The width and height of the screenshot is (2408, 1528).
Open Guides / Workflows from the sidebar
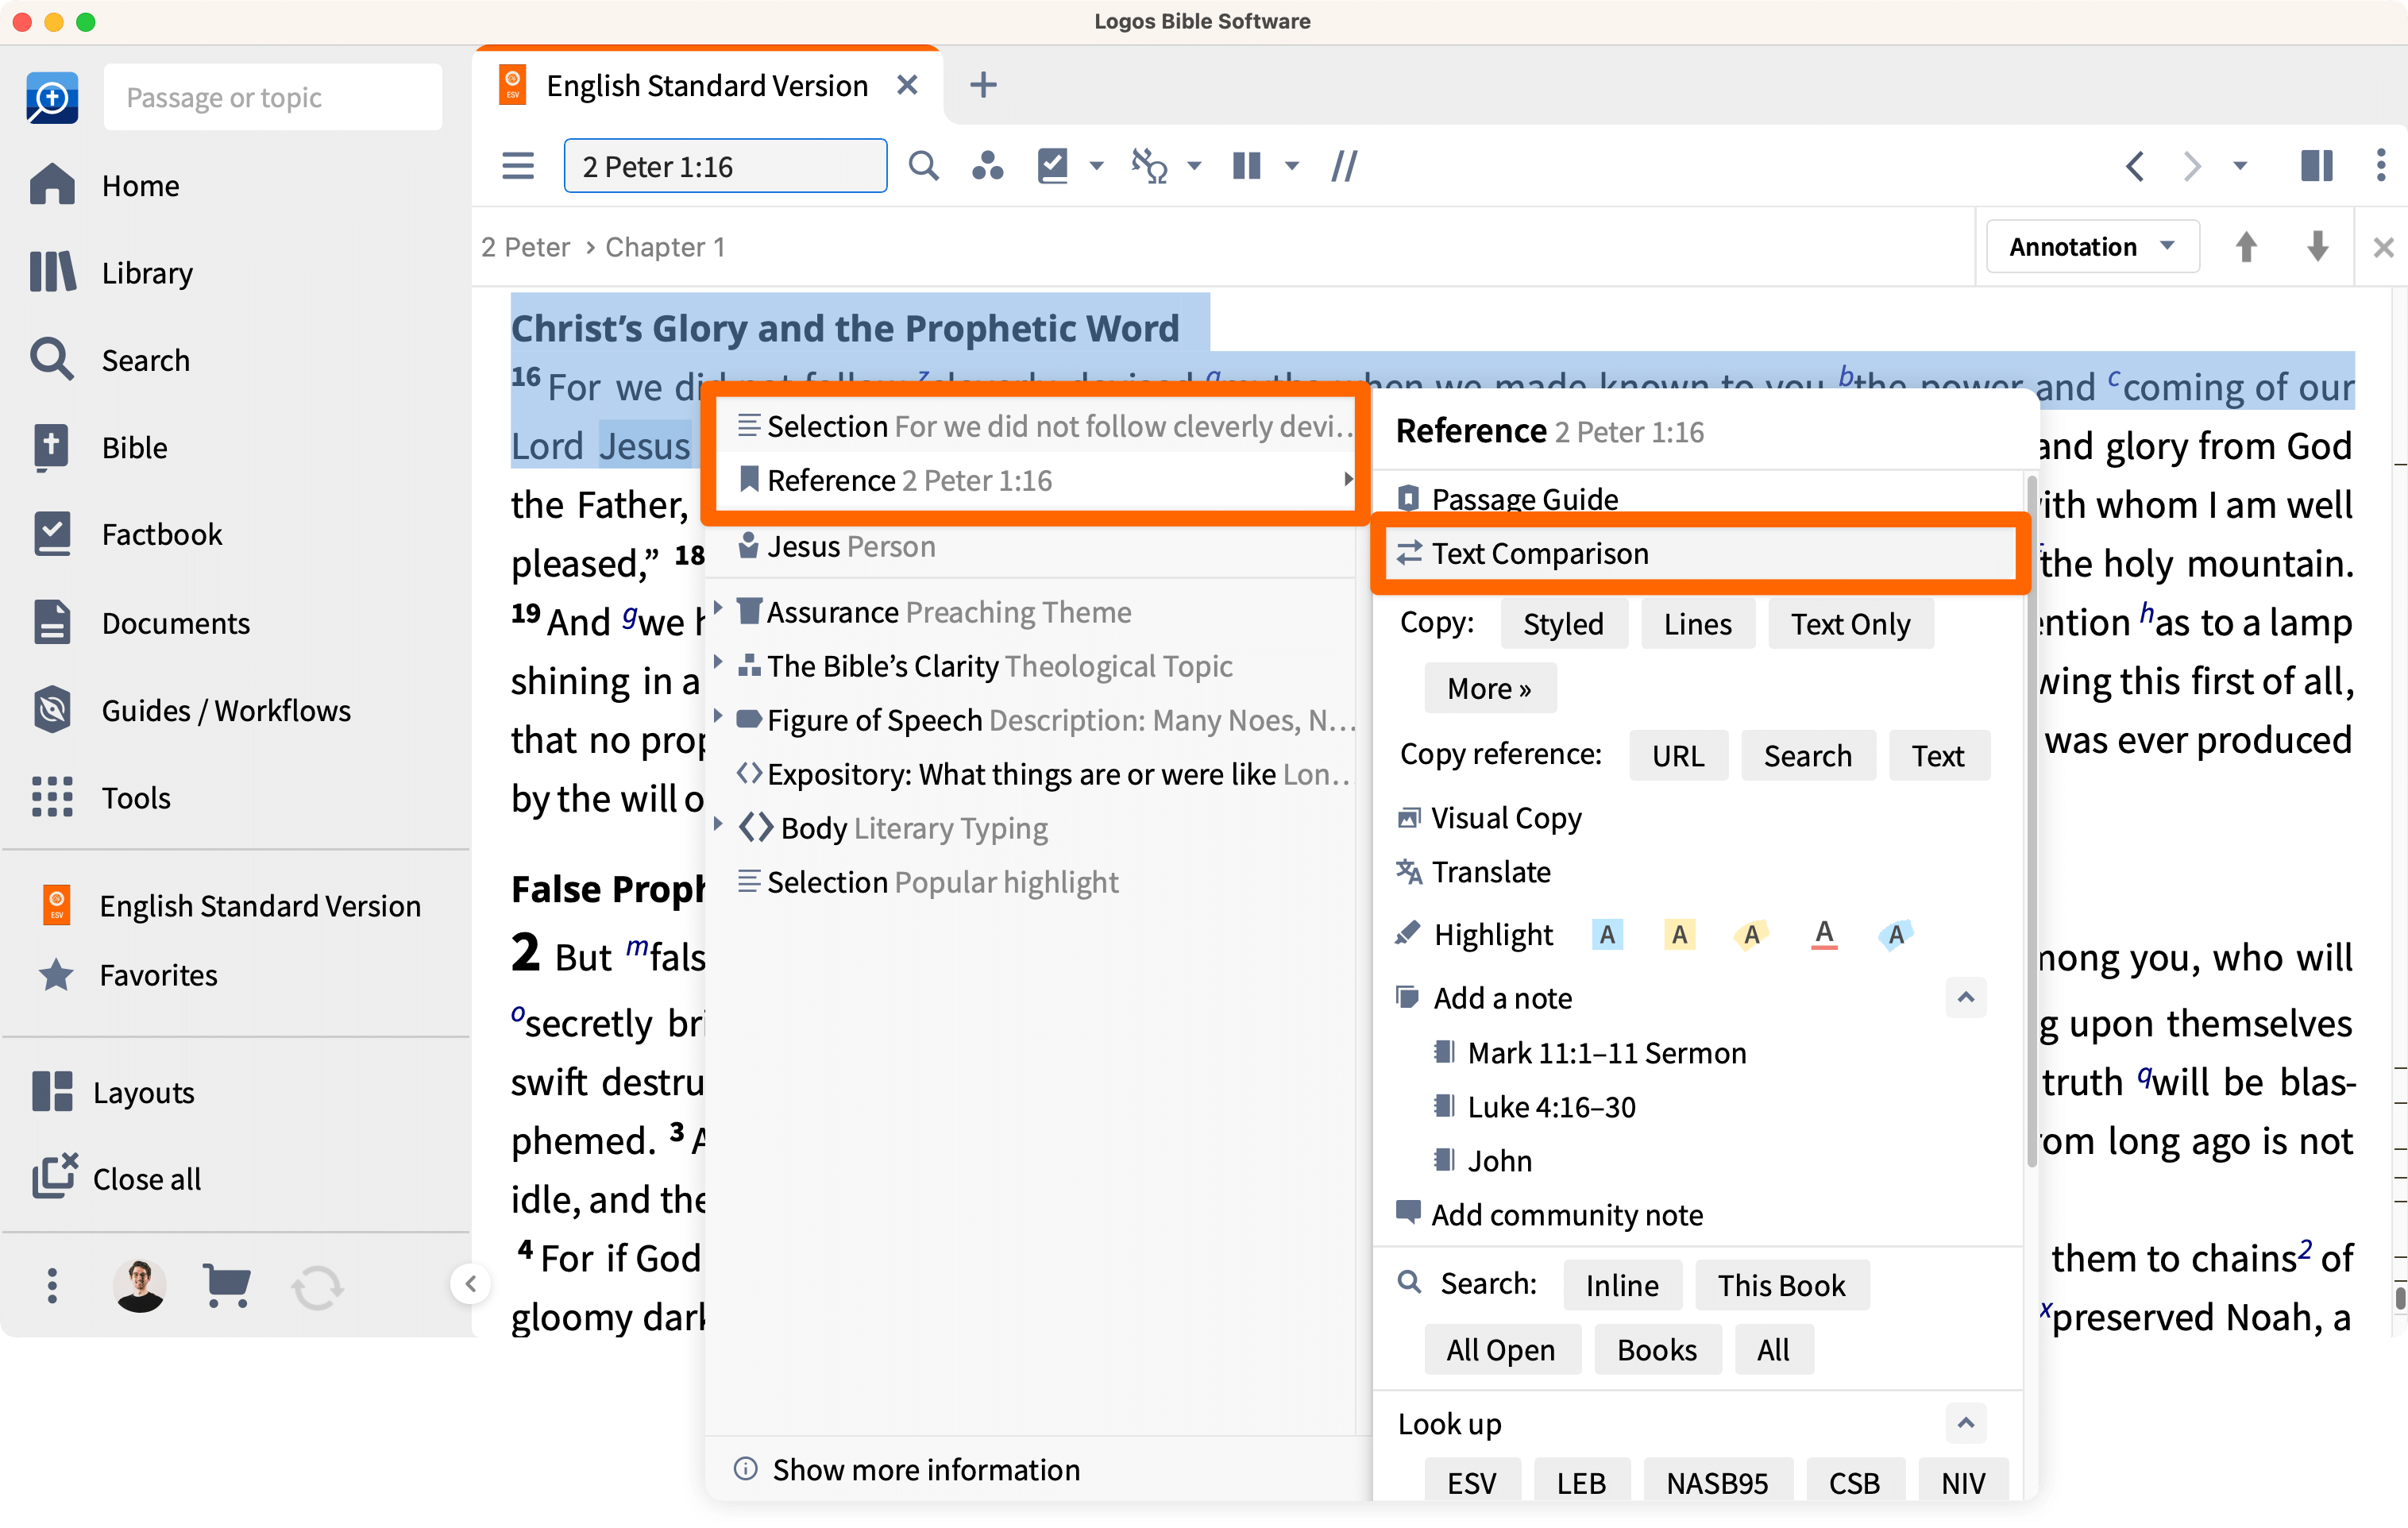pos(190,710)
